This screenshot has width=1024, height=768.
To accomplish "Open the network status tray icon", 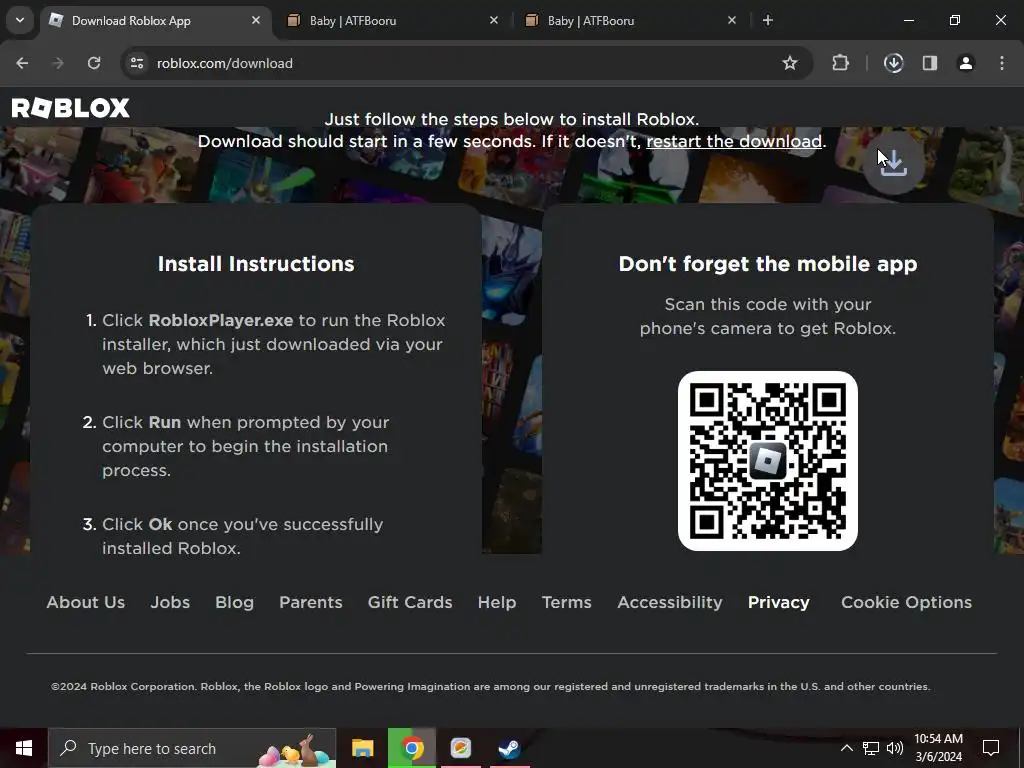I will [871, 748].
